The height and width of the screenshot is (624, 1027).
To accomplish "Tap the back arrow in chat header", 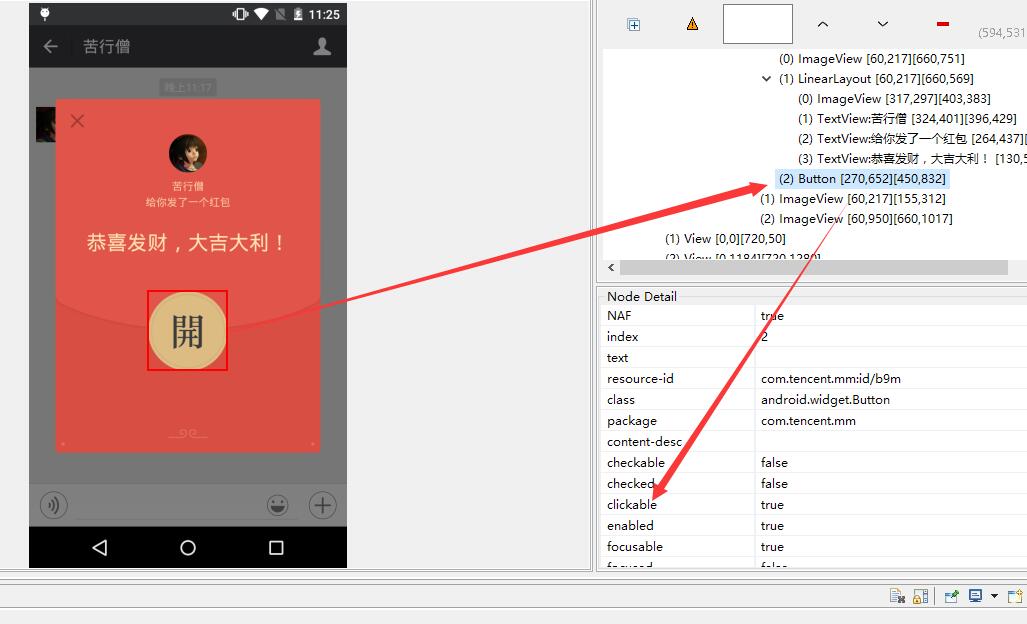I will click(x=50, y=46).
